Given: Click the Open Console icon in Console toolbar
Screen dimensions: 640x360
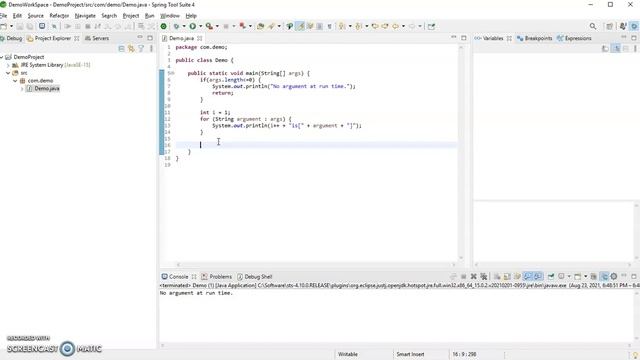Looking at the screenshot, I should click(578, 277).
